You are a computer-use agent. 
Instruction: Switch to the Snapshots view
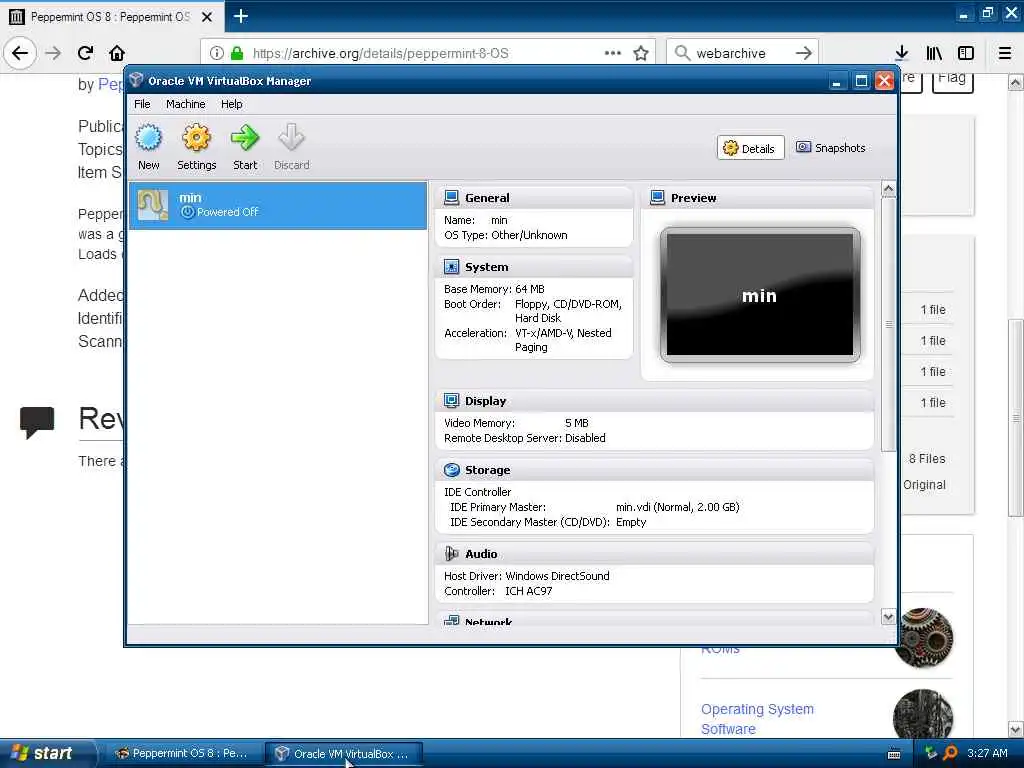831,148
